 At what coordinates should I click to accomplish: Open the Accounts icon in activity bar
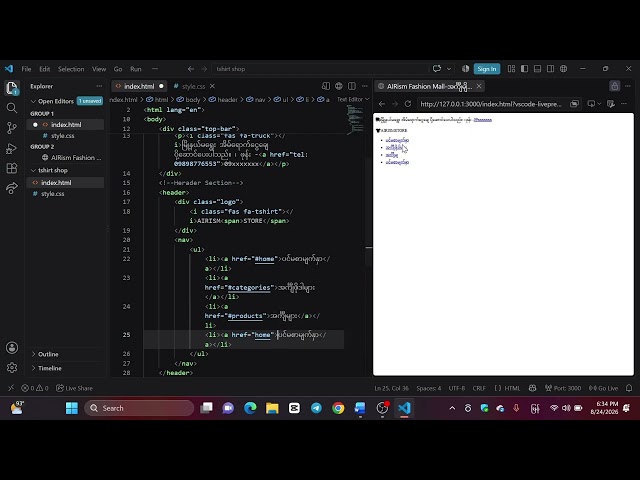pyautogui.click(x=11, y=348)
